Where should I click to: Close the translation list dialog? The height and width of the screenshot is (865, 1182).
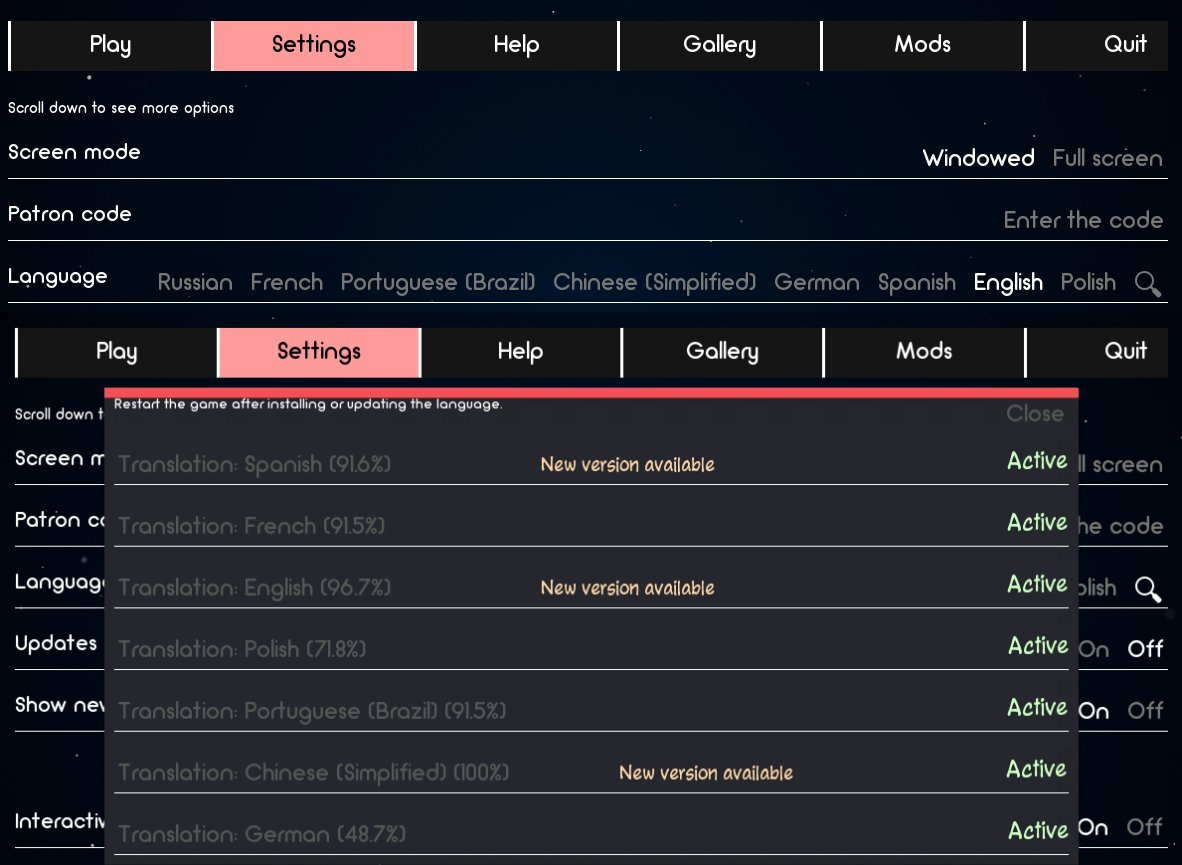1035,413
